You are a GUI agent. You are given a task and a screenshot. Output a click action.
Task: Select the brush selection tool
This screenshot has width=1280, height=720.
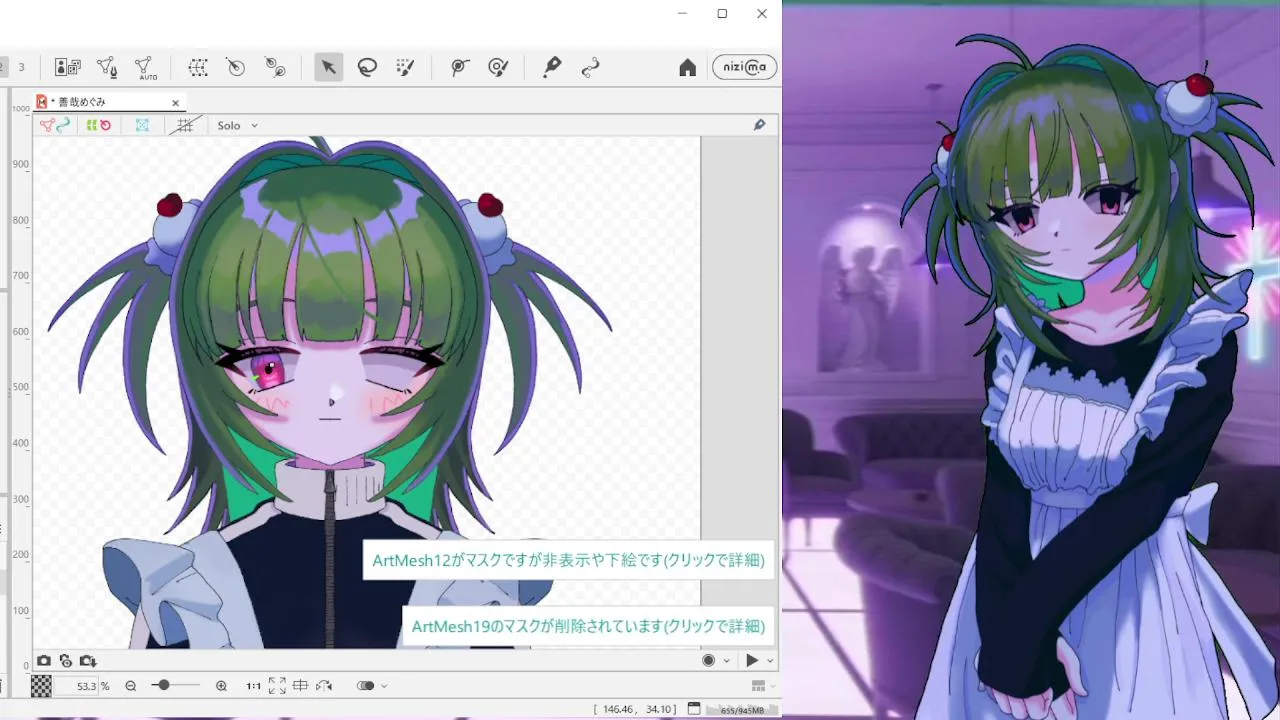(405, 67)
